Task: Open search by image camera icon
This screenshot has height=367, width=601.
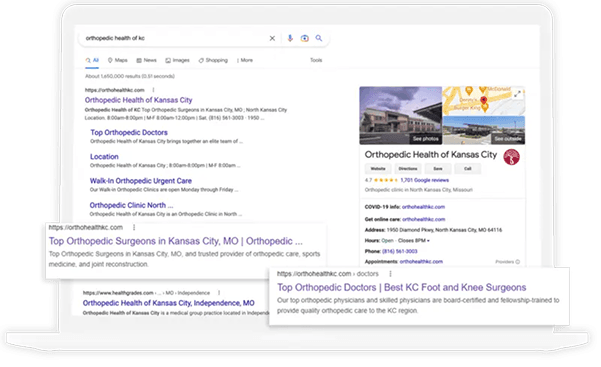Action: 304,38
